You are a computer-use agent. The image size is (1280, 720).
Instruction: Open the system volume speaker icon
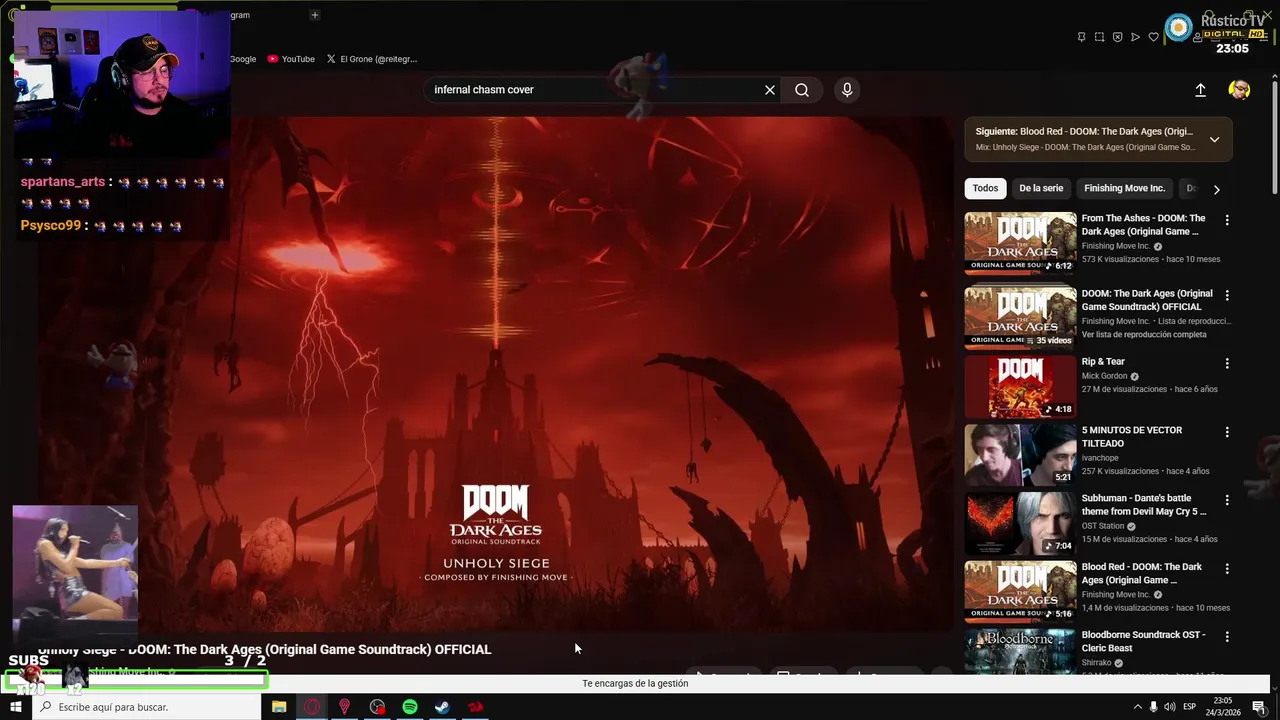(1170, 707)
